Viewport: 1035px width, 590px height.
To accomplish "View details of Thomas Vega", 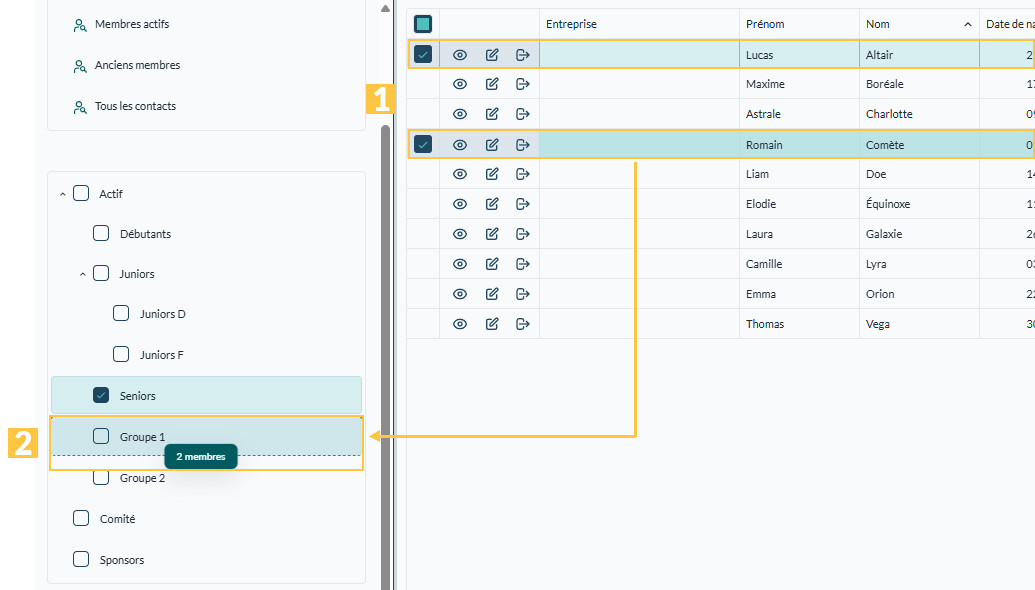I will [x=460, y=324].
